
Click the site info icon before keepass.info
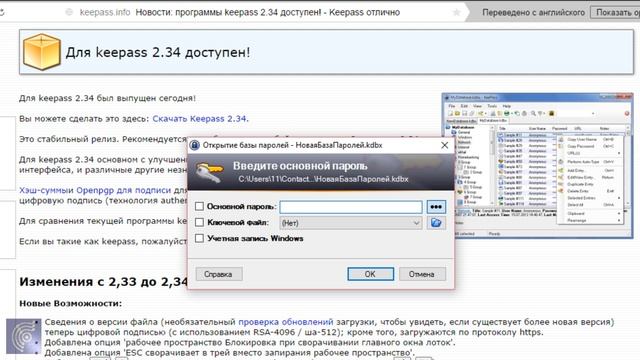tap(69, 12)
